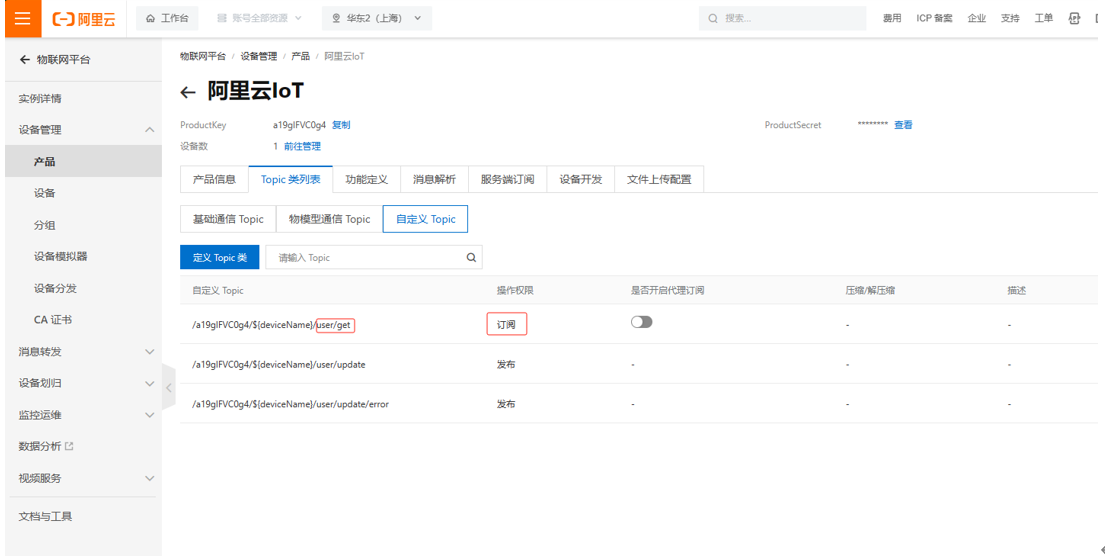Click the 前往管理 link
This screenshot has width=1105, height=556.
302,147
